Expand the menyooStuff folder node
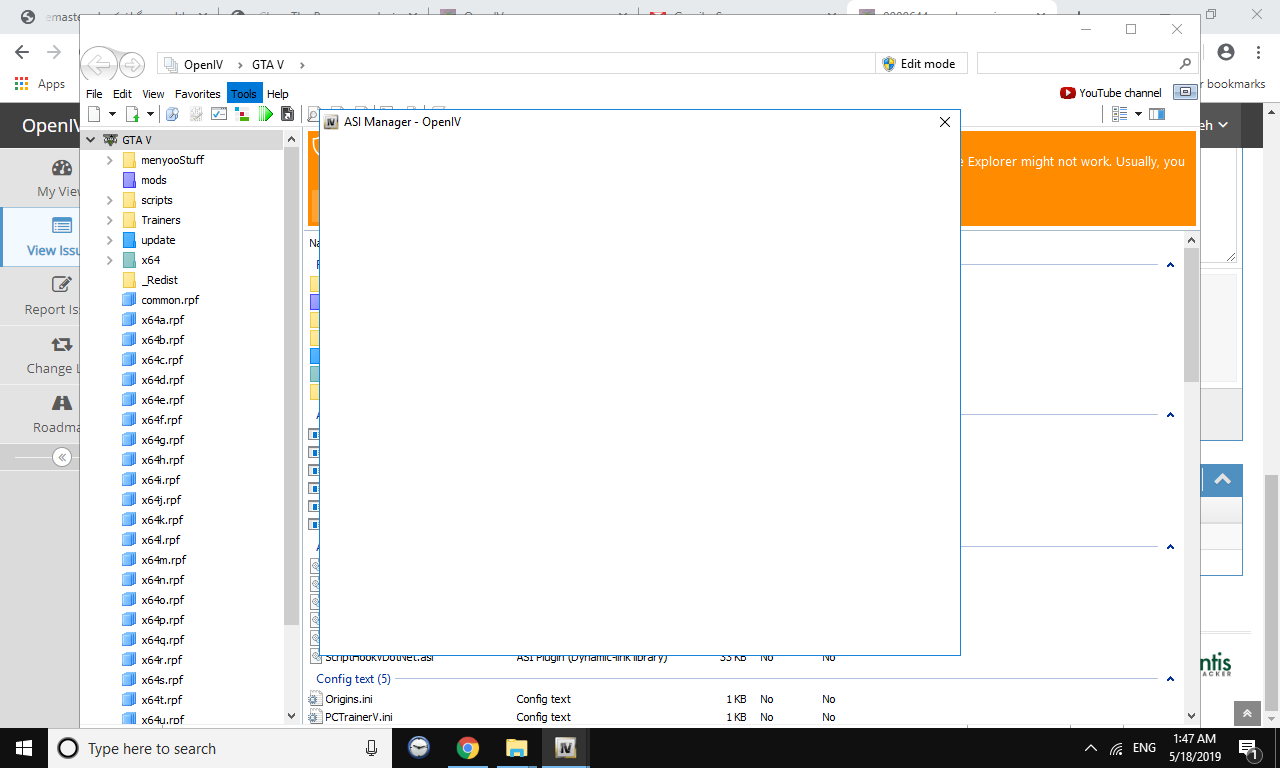Screen dimensions: 1280x768 click(110, 160)
